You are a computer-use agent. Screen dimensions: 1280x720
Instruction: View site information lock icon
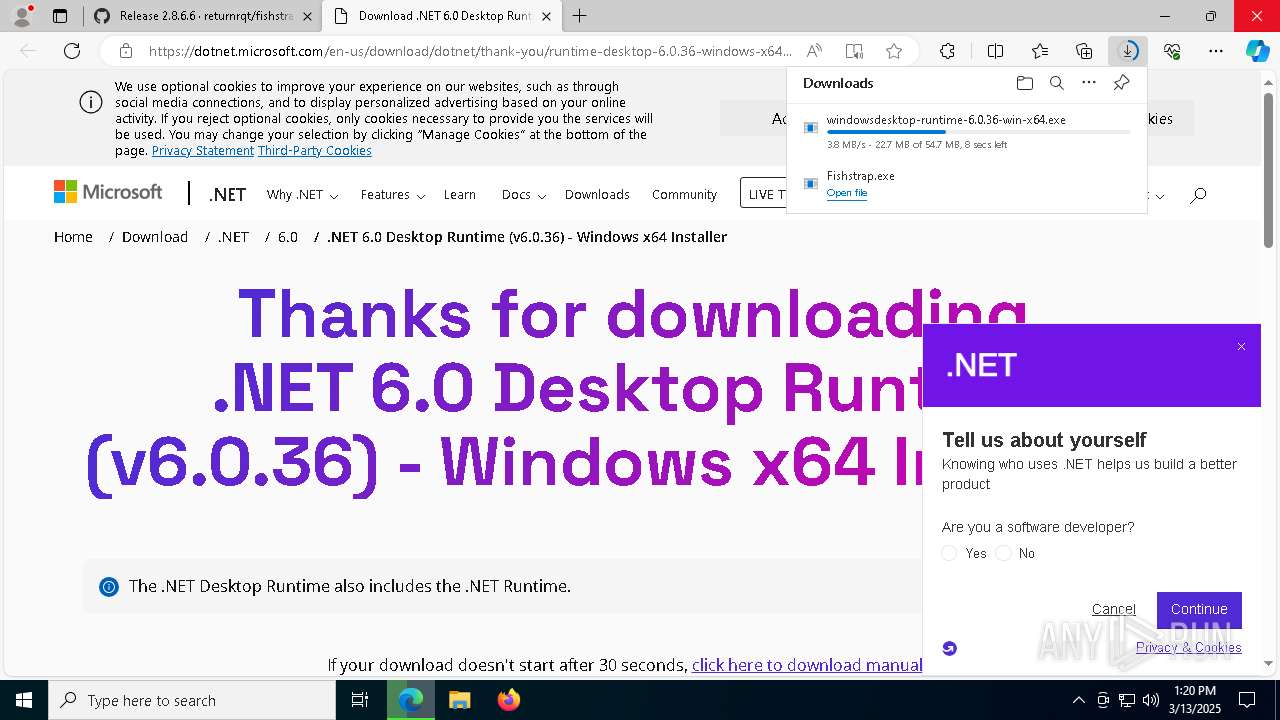[x=125, y=51]
